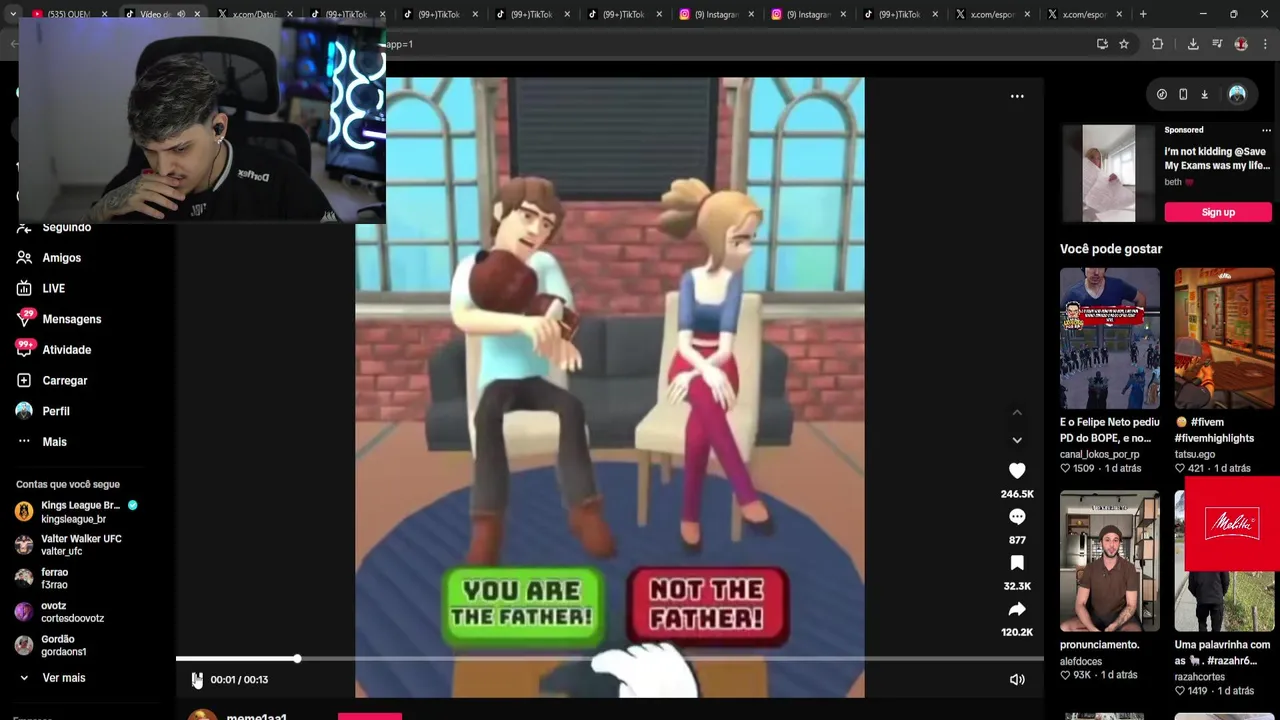
Task: Open the Chrome three-dot menu
Action: pyautogui.click(x=1266, y=44)
